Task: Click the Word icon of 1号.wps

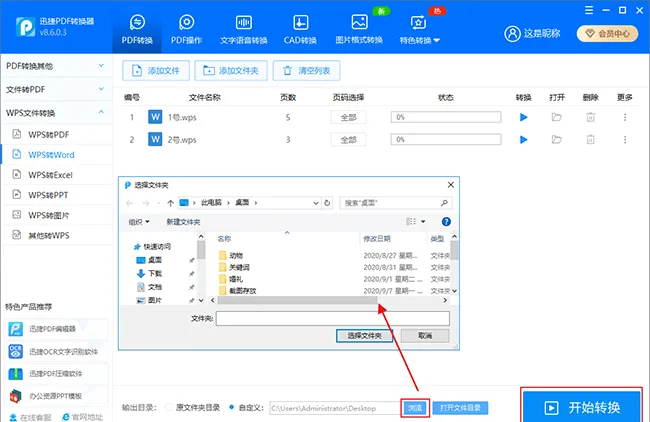Action: (155, 117)
